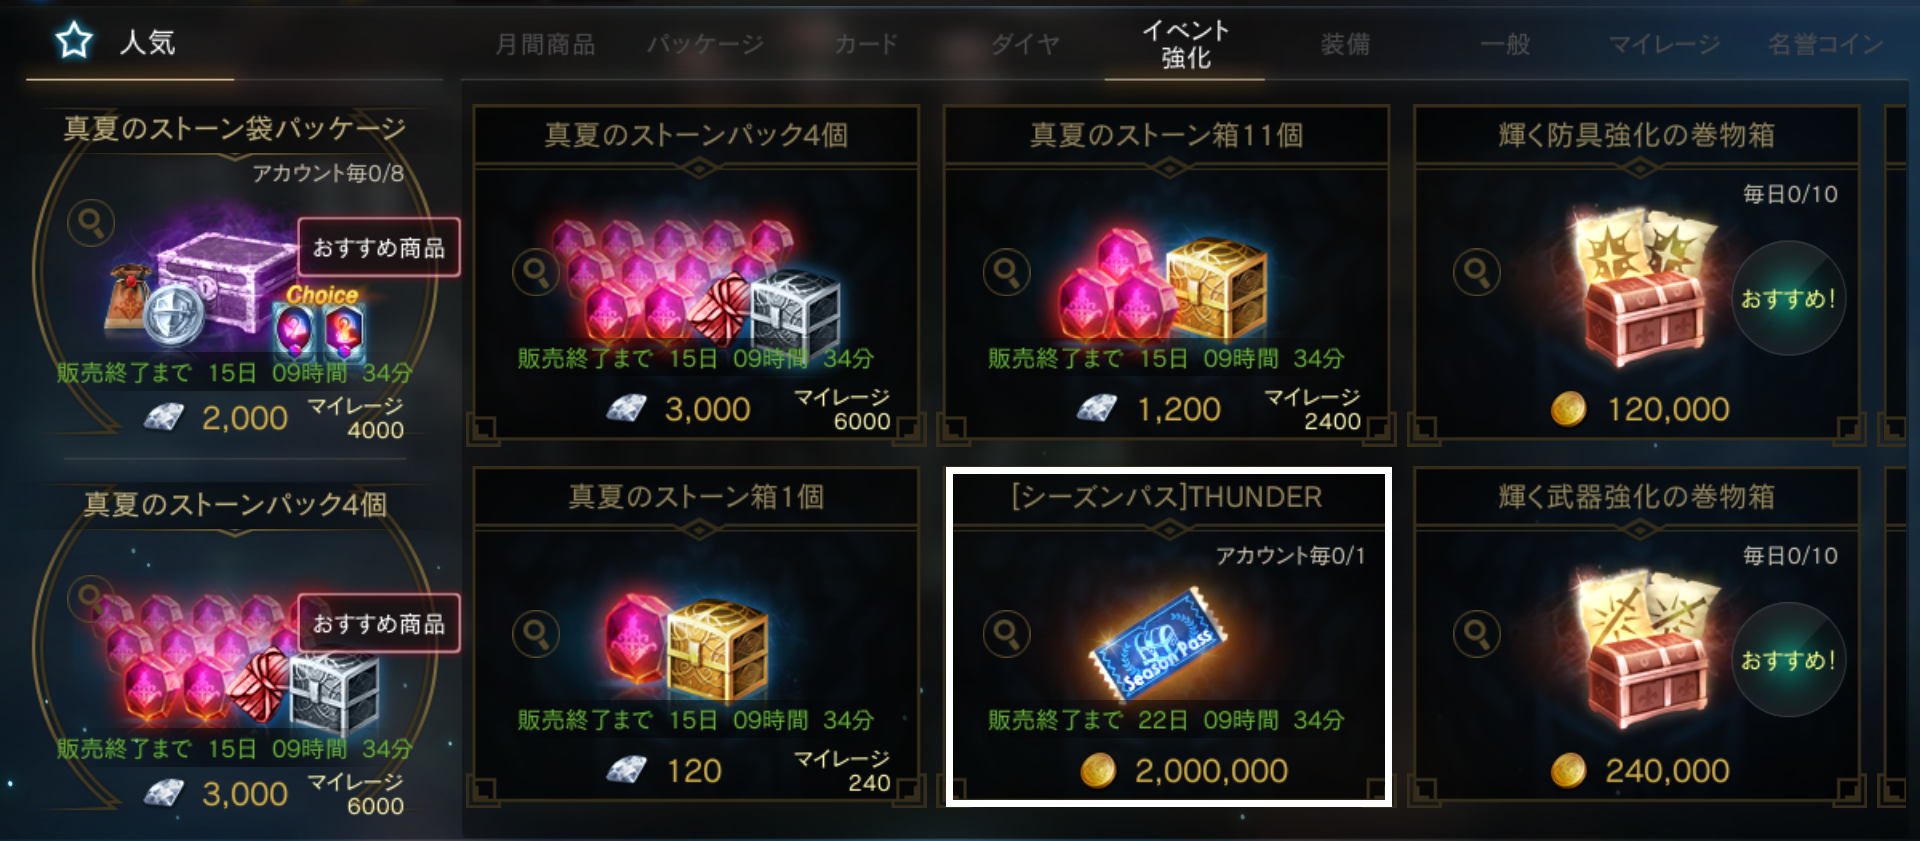Switch to the 月間商品 tab
The width and height of the screenshot is (1920, 841).
click(545, 45)
